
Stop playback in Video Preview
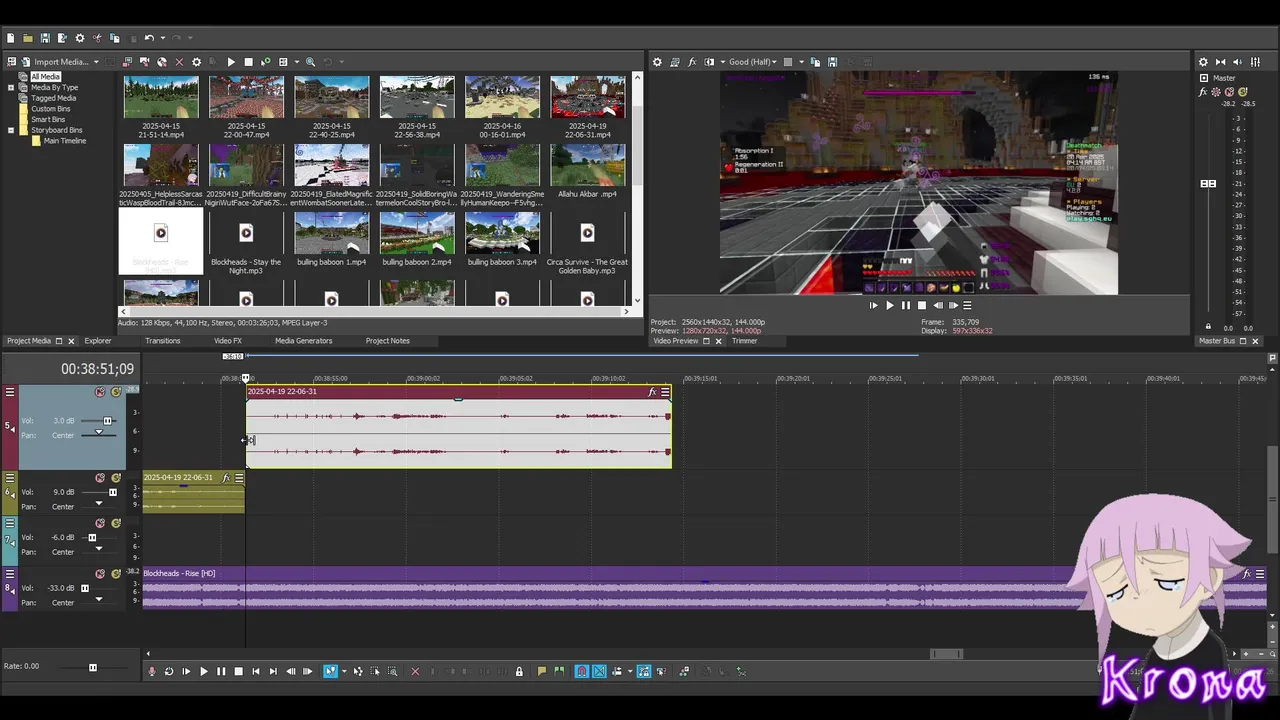(x=922, y=305)
